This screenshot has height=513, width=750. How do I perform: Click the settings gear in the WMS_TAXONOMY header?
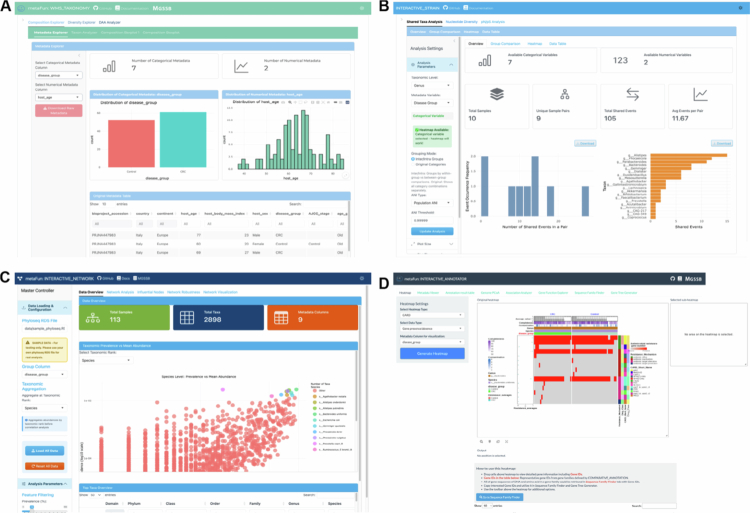[x=362, y=8]
